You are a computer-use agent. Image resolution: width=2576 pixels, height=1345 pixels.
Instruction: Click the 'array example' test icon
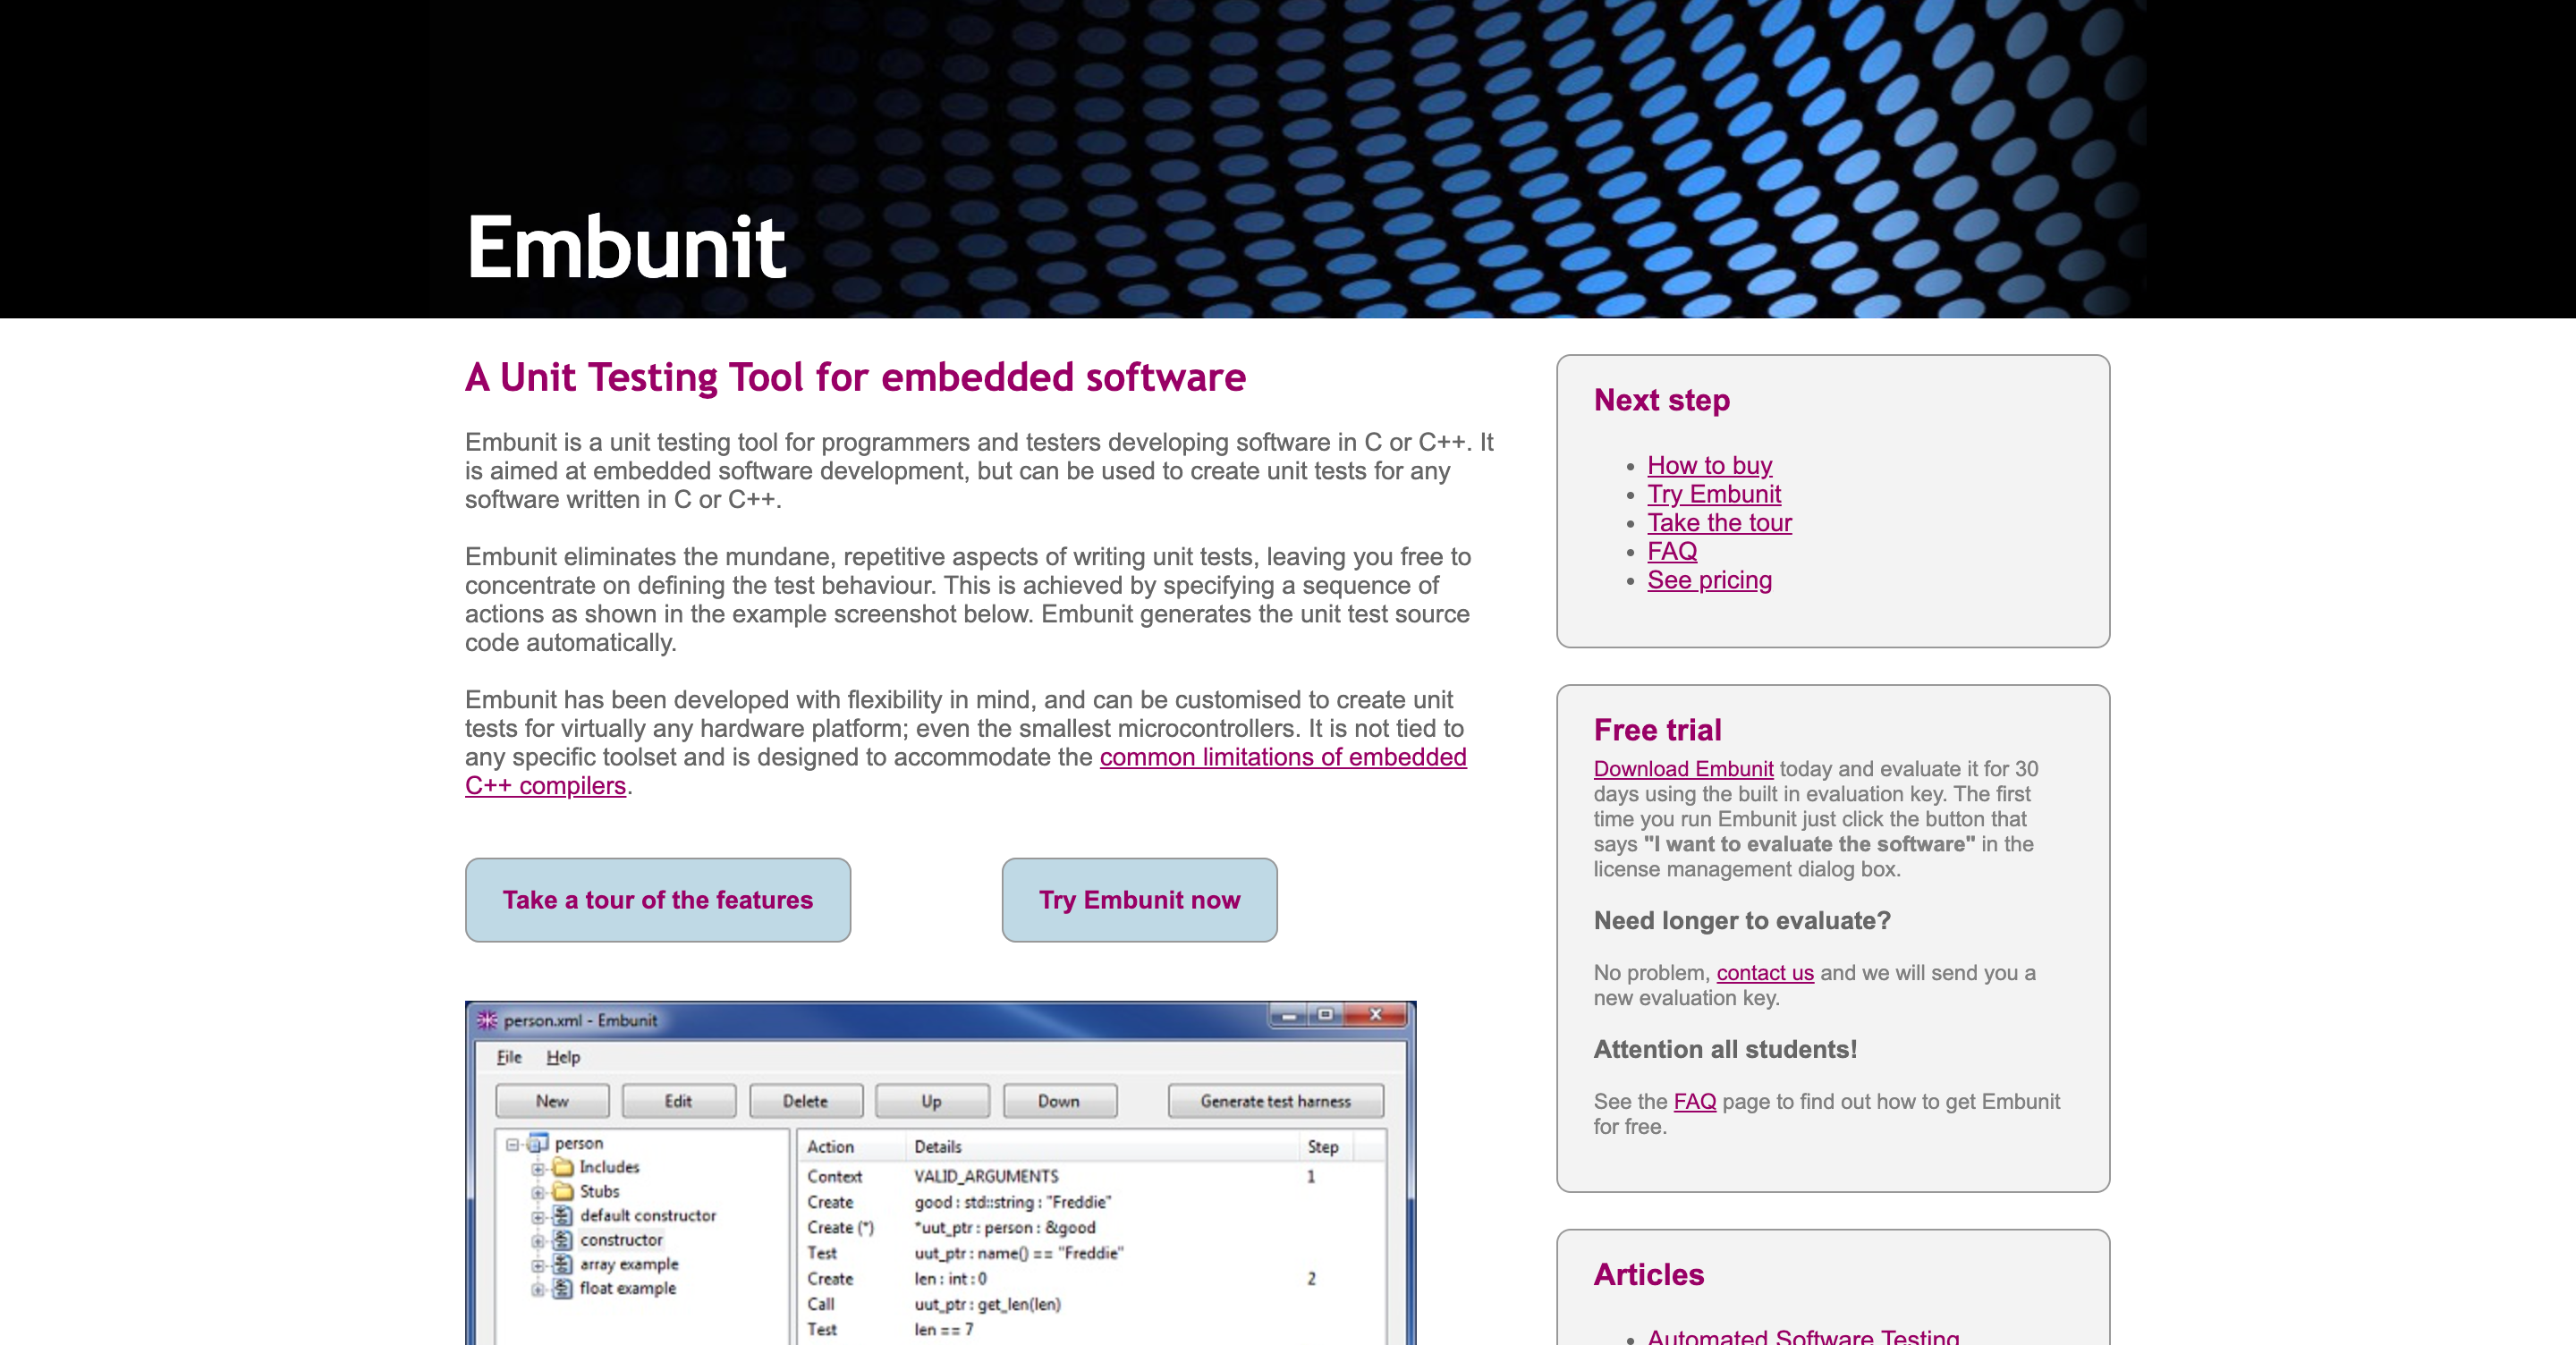[x=563, y=1264]
